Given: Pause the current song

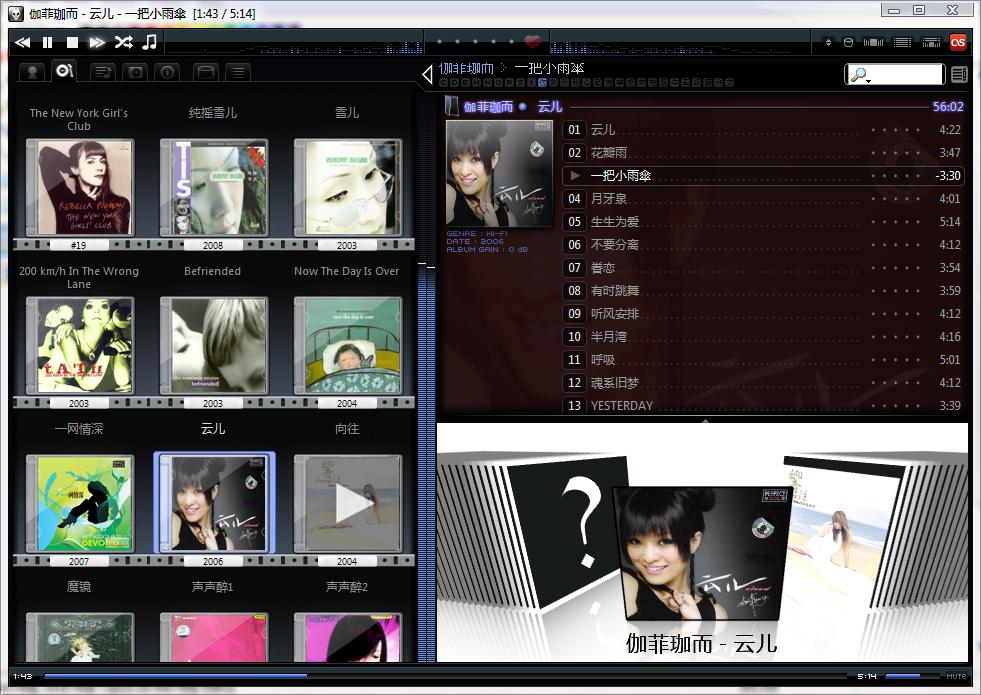Looking at the screenshot, I should pyautogui.click(x=48, y=43).
